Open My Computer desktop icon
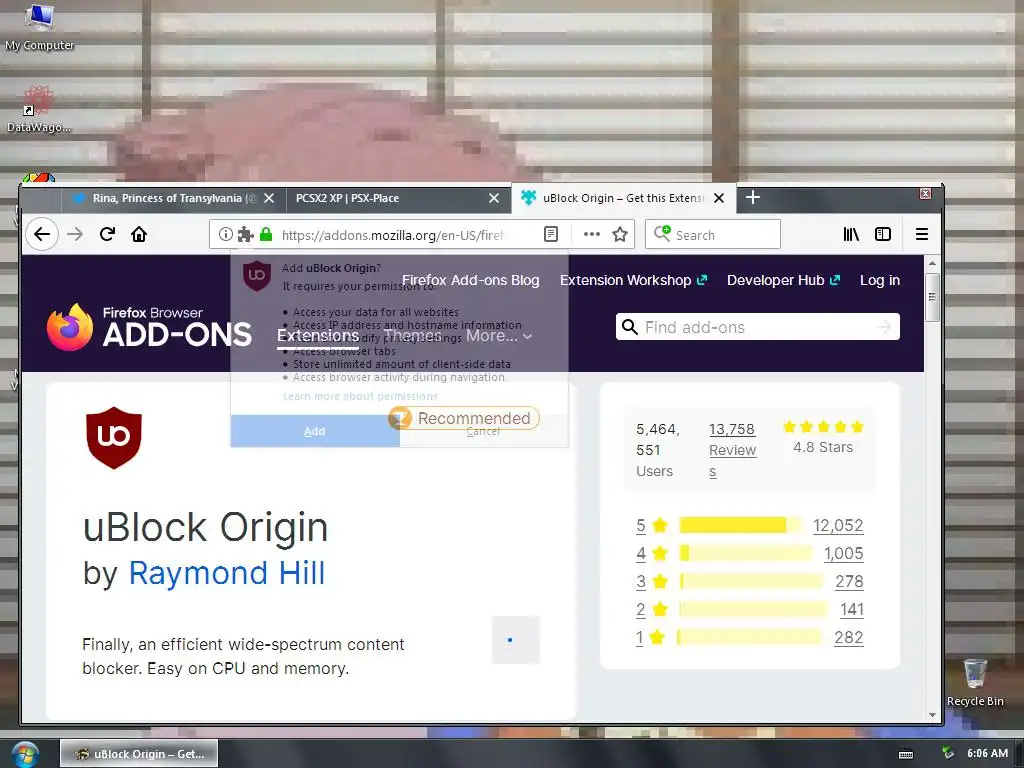The height and width of the screenshot is (768, 1024). click(39, 26)
